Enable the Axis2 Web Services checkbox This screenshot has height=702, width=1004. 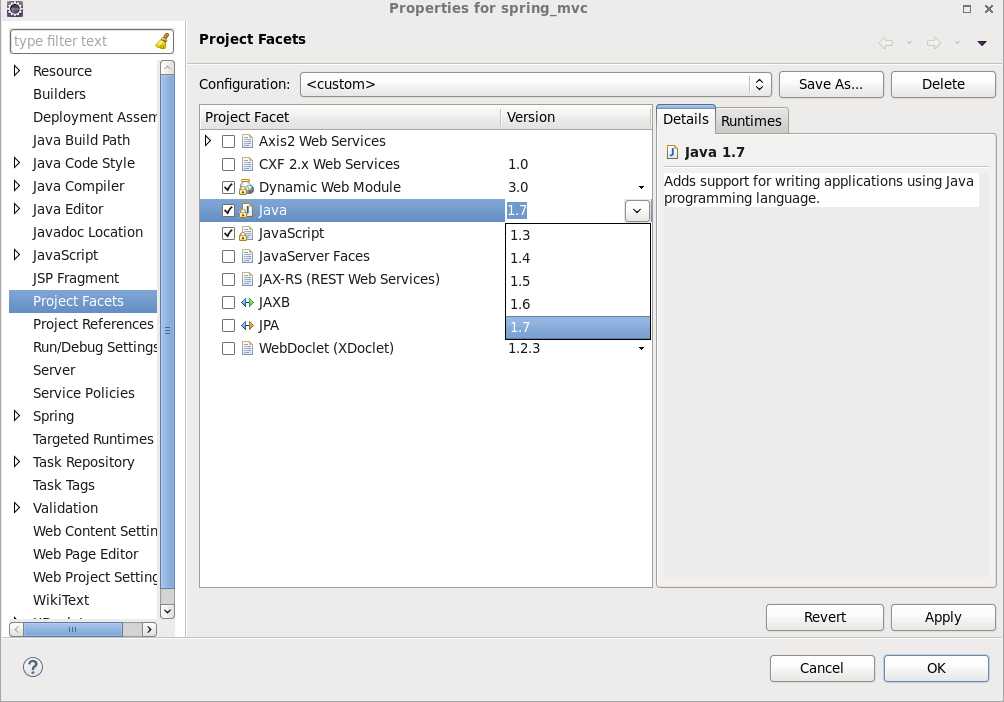tap(228, 141)
